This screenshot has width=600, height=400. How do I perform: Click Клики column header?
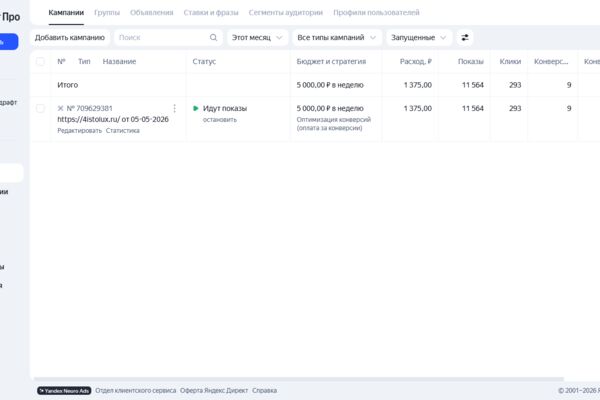510,61
